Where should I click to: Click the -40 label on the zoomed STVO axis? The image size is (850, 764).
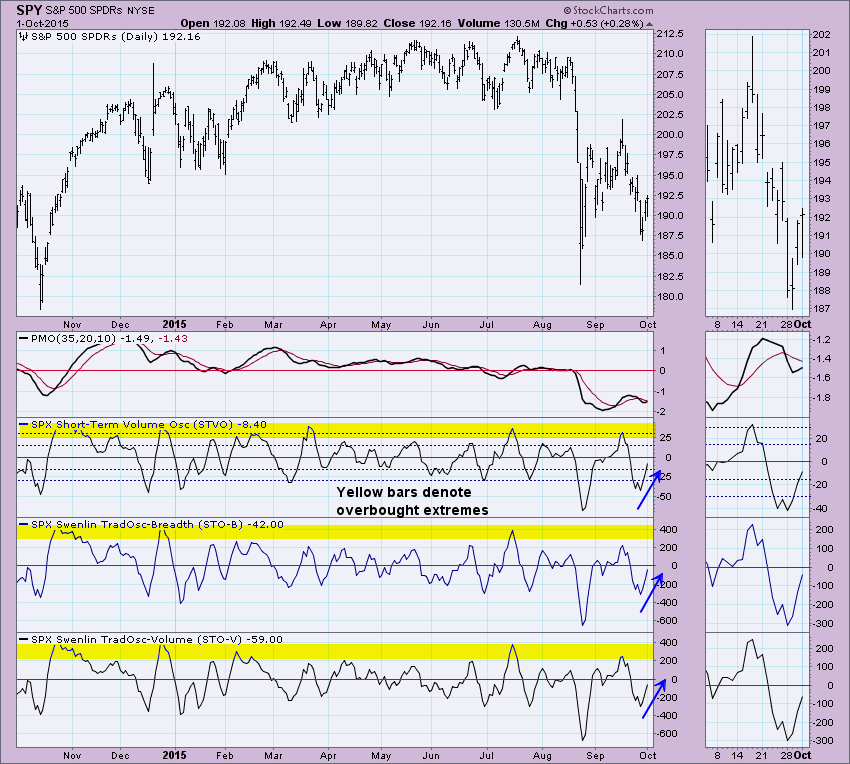(x=820, y=508)
